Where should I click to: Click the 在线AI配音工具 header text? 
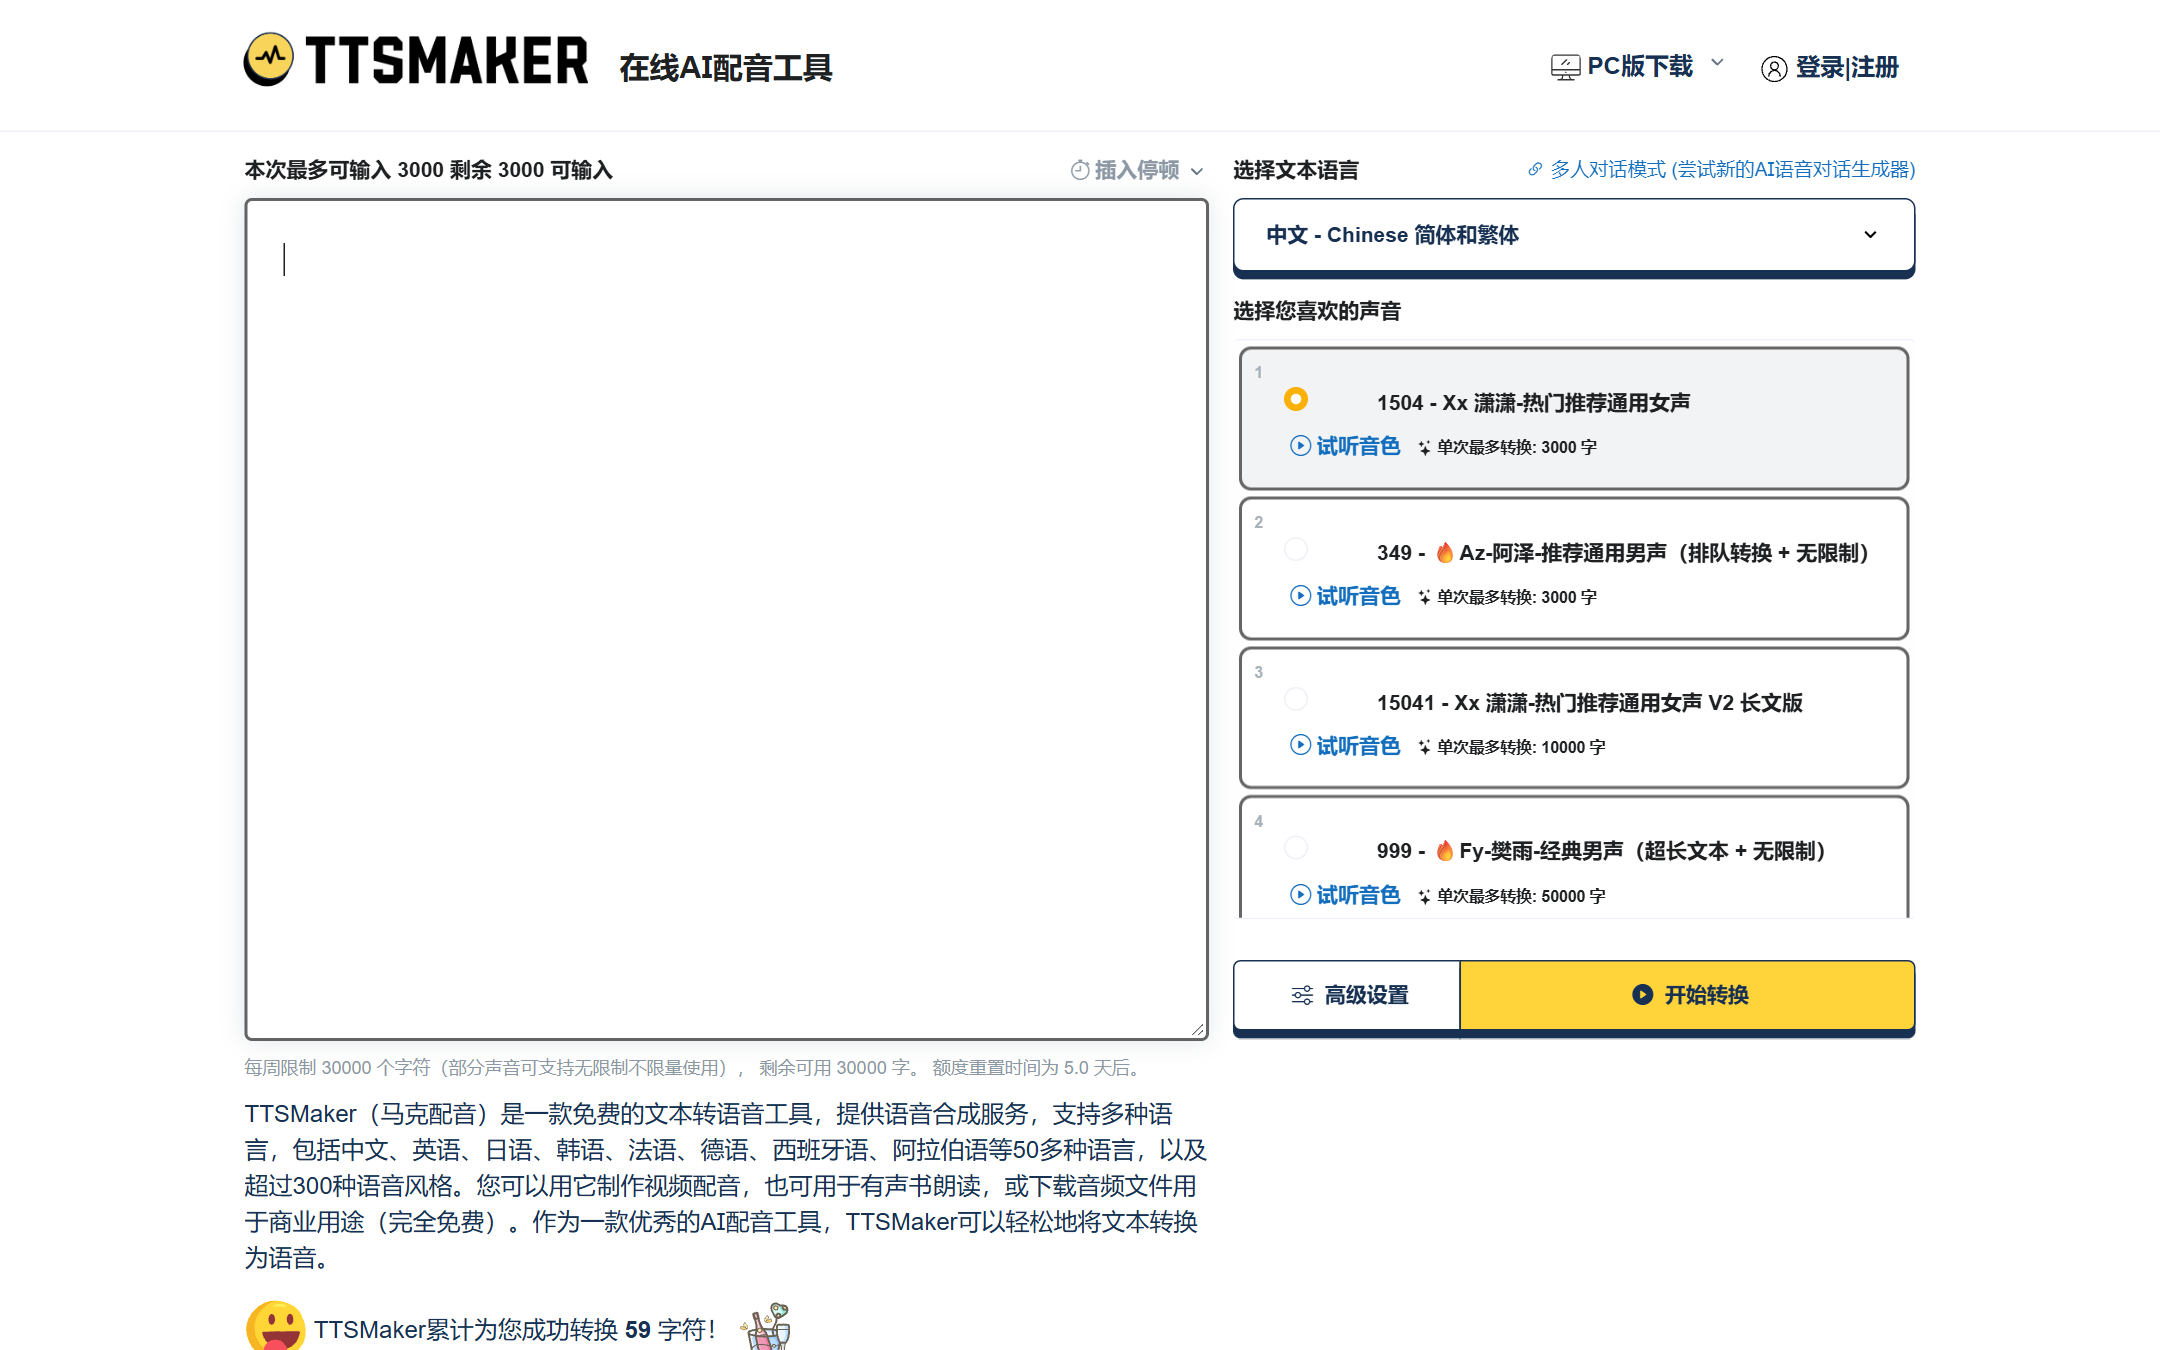(x=726, y=68)
